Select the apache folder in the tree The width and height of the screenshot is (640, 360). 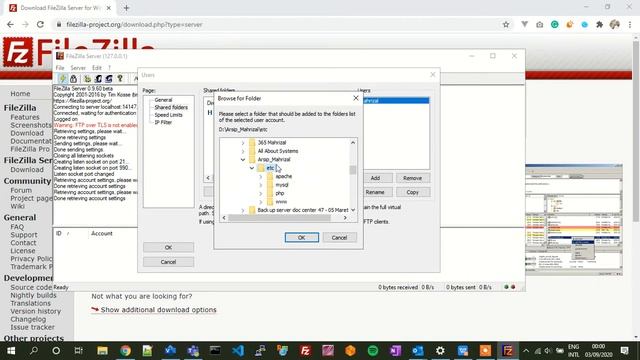(x=284, y=176)
